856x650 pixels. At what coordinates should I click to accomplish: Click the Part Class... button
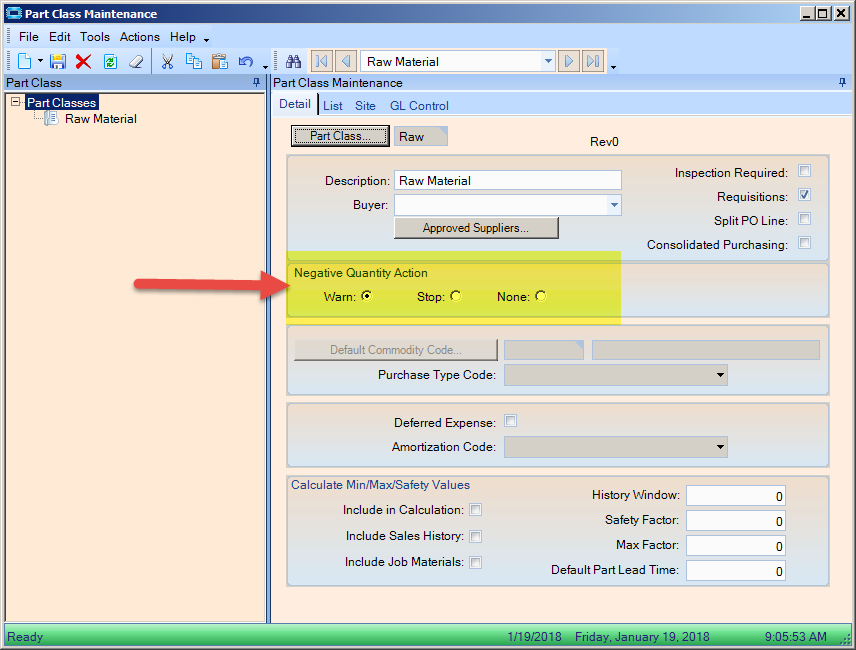[x=340, y=136]
